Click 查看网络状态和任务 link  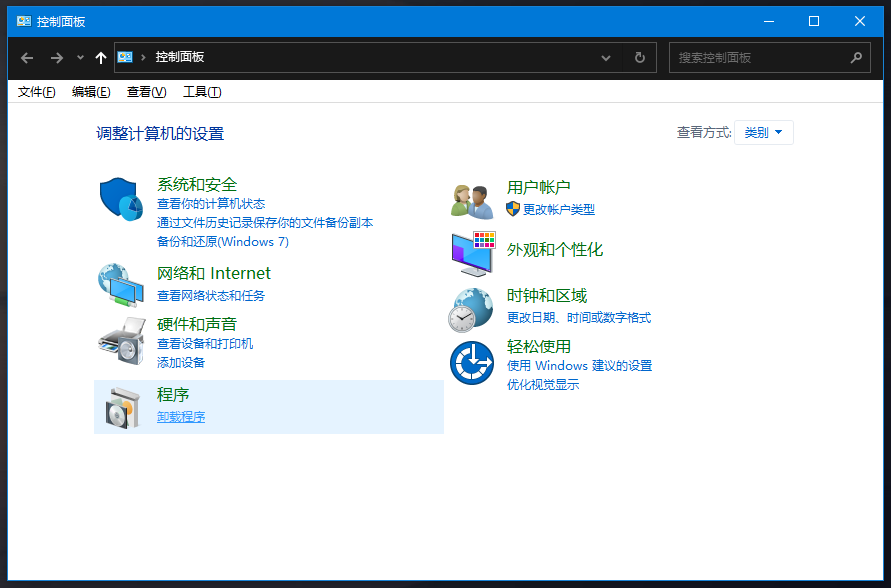coord(211,295)
